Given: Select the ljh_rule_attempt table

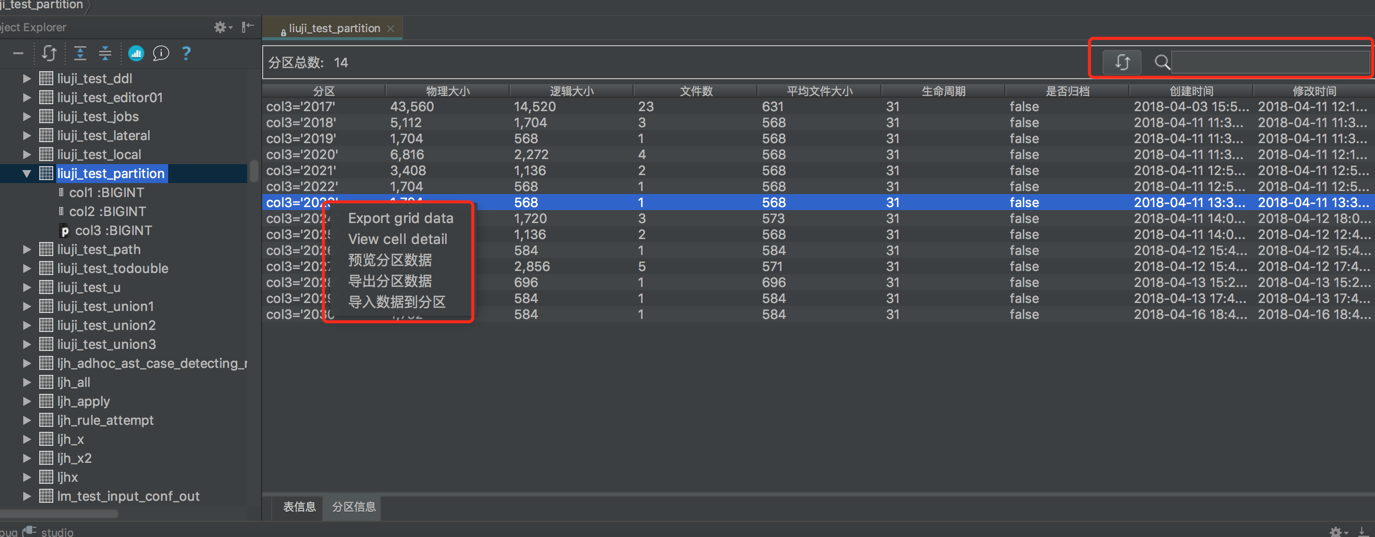Looking at the screenshot, I should point(105,420).
